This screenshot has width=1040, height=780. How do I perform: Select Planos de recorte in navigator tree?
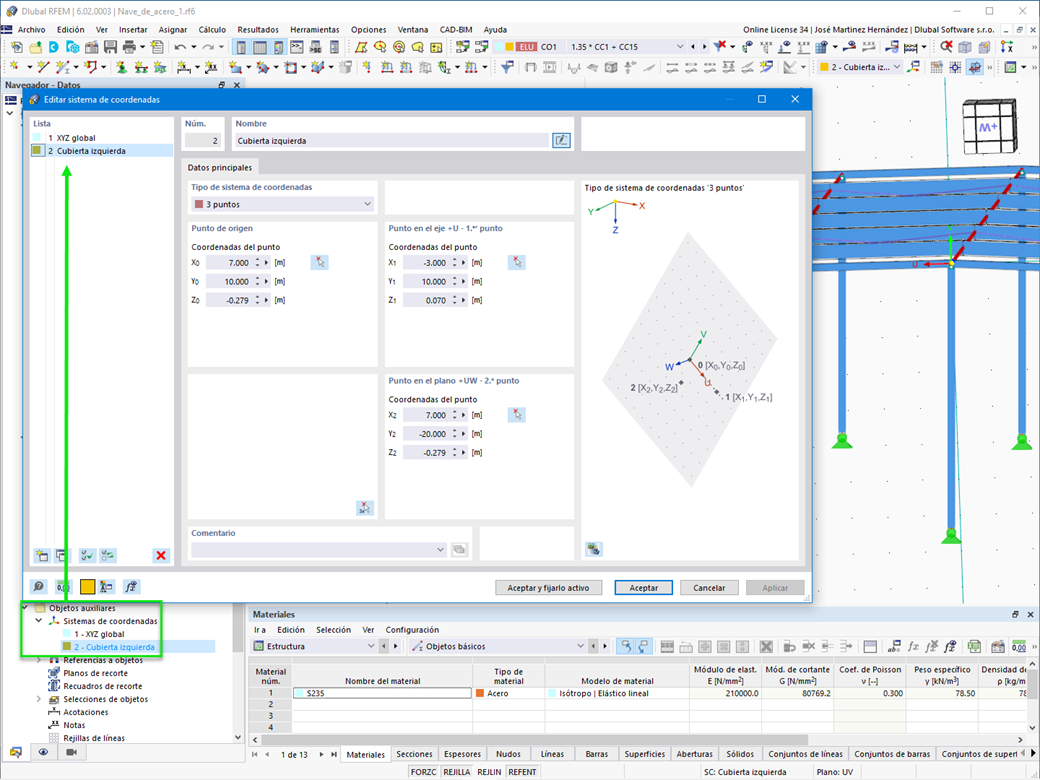[x=96, y=673]
